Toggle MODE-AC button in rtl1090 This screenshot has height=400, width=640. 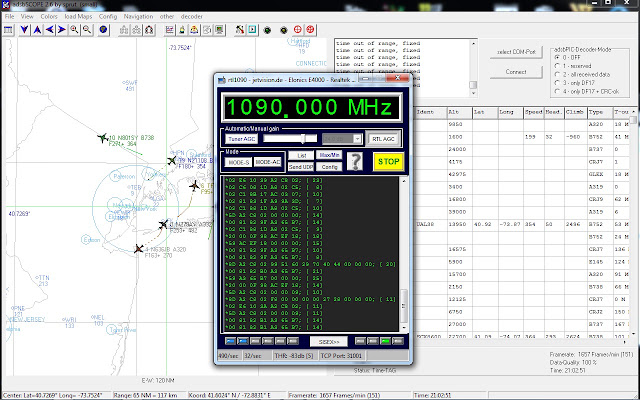tap(268, 162)
